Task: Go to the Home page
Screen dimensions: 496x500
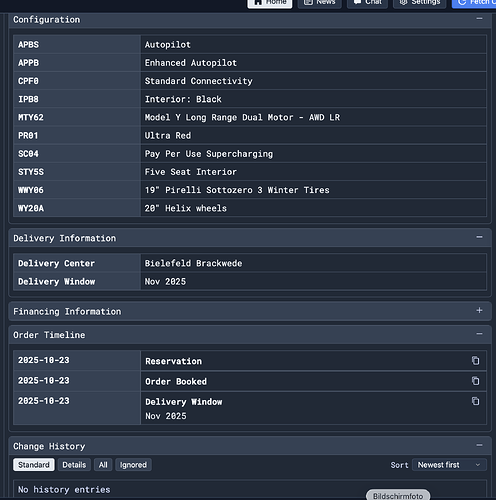Action: (270, 3)
